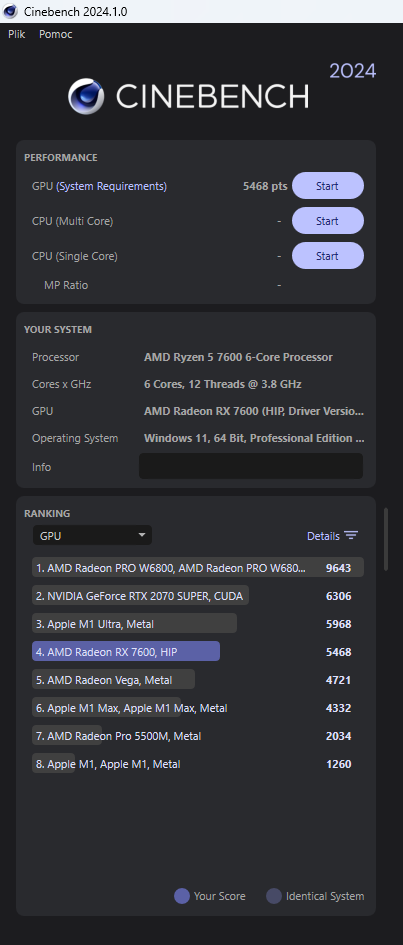The height and width of the screenshot is (945, 403).
Task: Start the CPU Single Core test
Action: click(x=328, y=256)
